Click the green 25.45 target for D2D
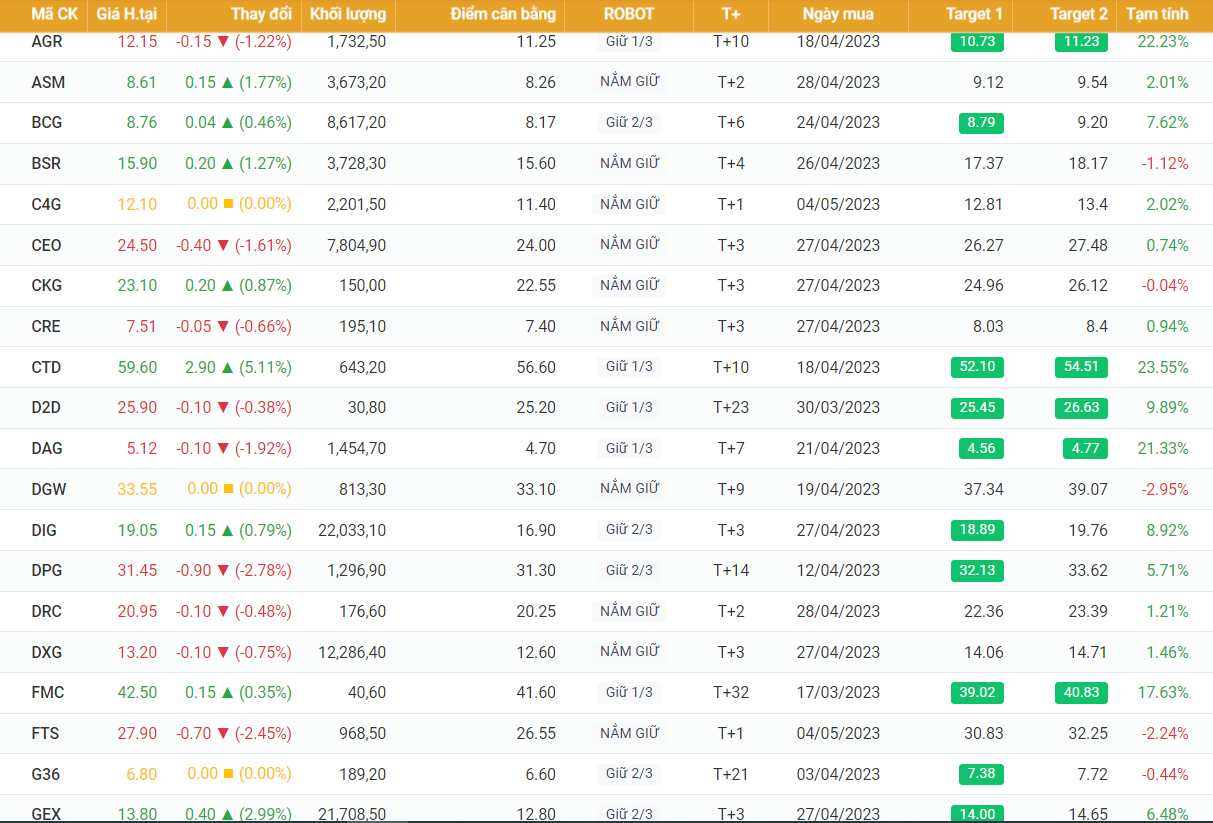The height and width of the screenshot is (823, 1213). [x=977, y=408]
